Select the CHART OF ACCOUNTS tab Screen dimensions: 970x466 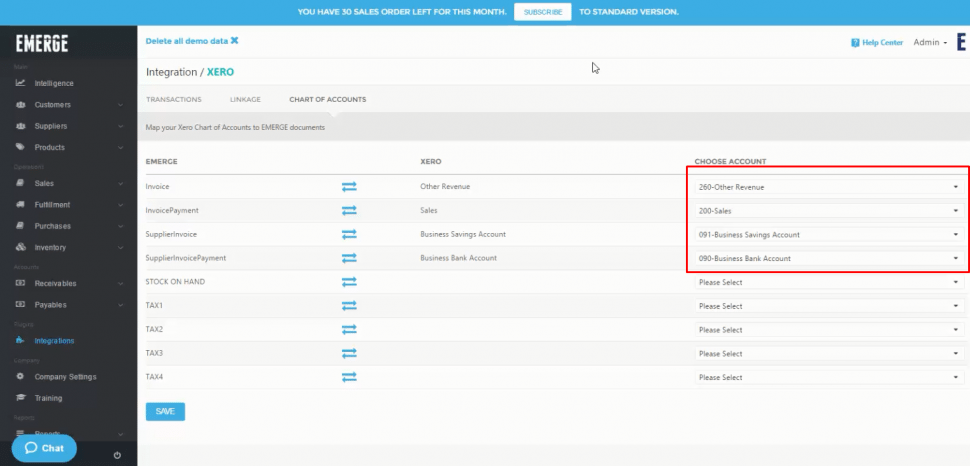coord(328,100)
